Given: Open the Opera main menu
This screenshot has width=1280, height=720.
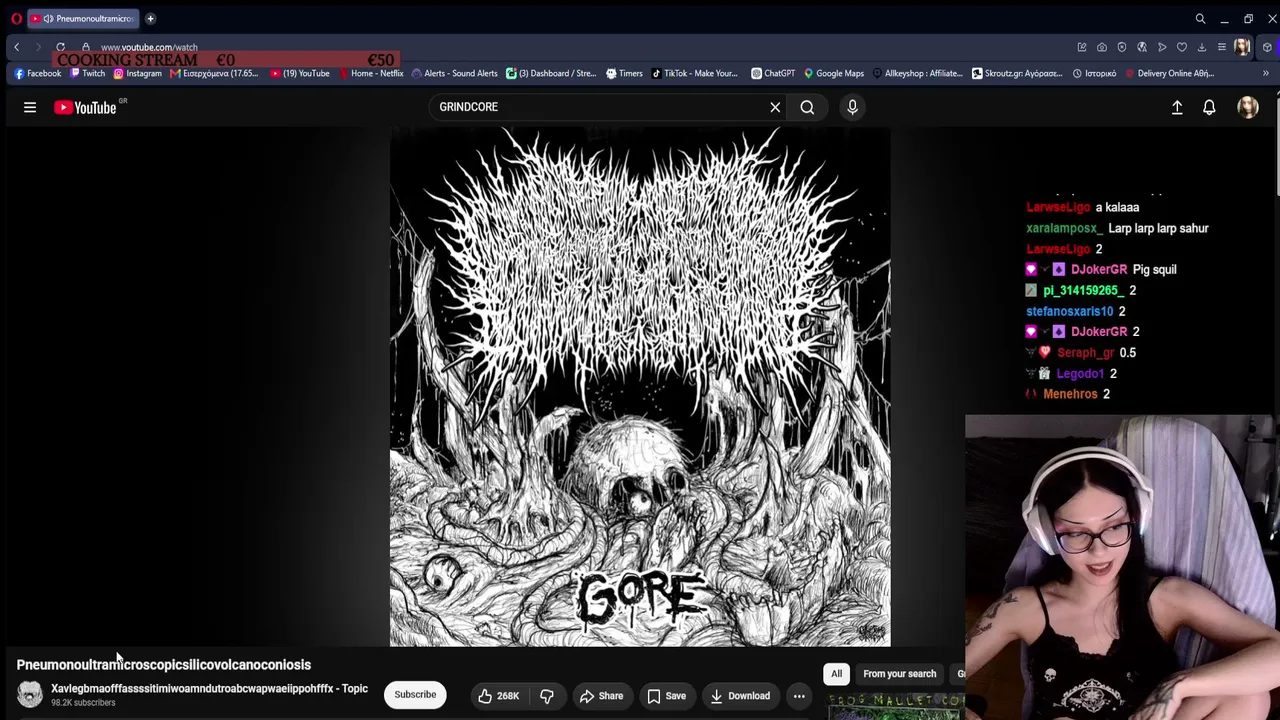Looking at the screenshot, I should [16, 18].
